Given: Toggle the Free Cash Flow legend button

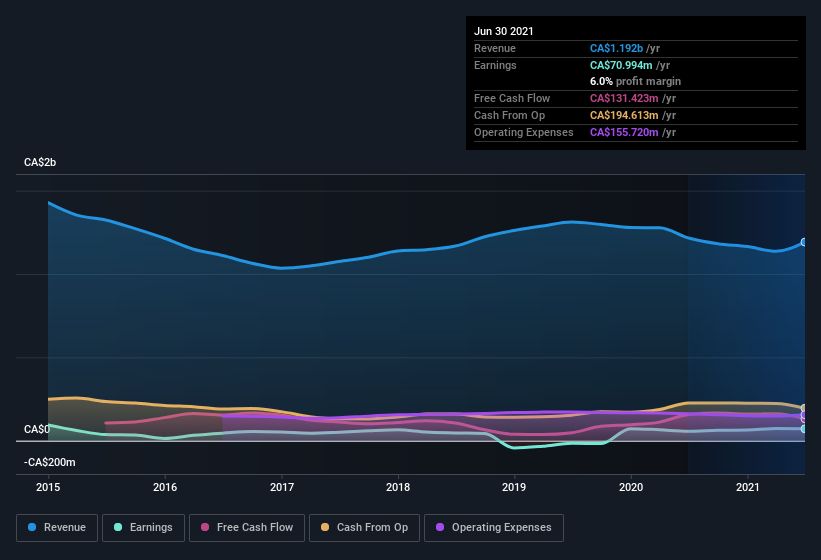Looking at the screenshot, I should point(247,528).
